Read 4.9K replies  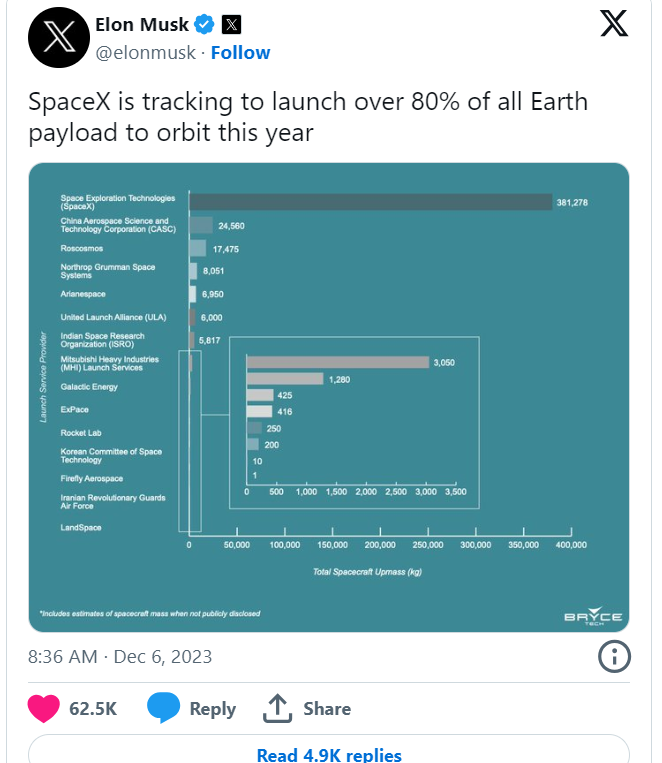point(329,753)
